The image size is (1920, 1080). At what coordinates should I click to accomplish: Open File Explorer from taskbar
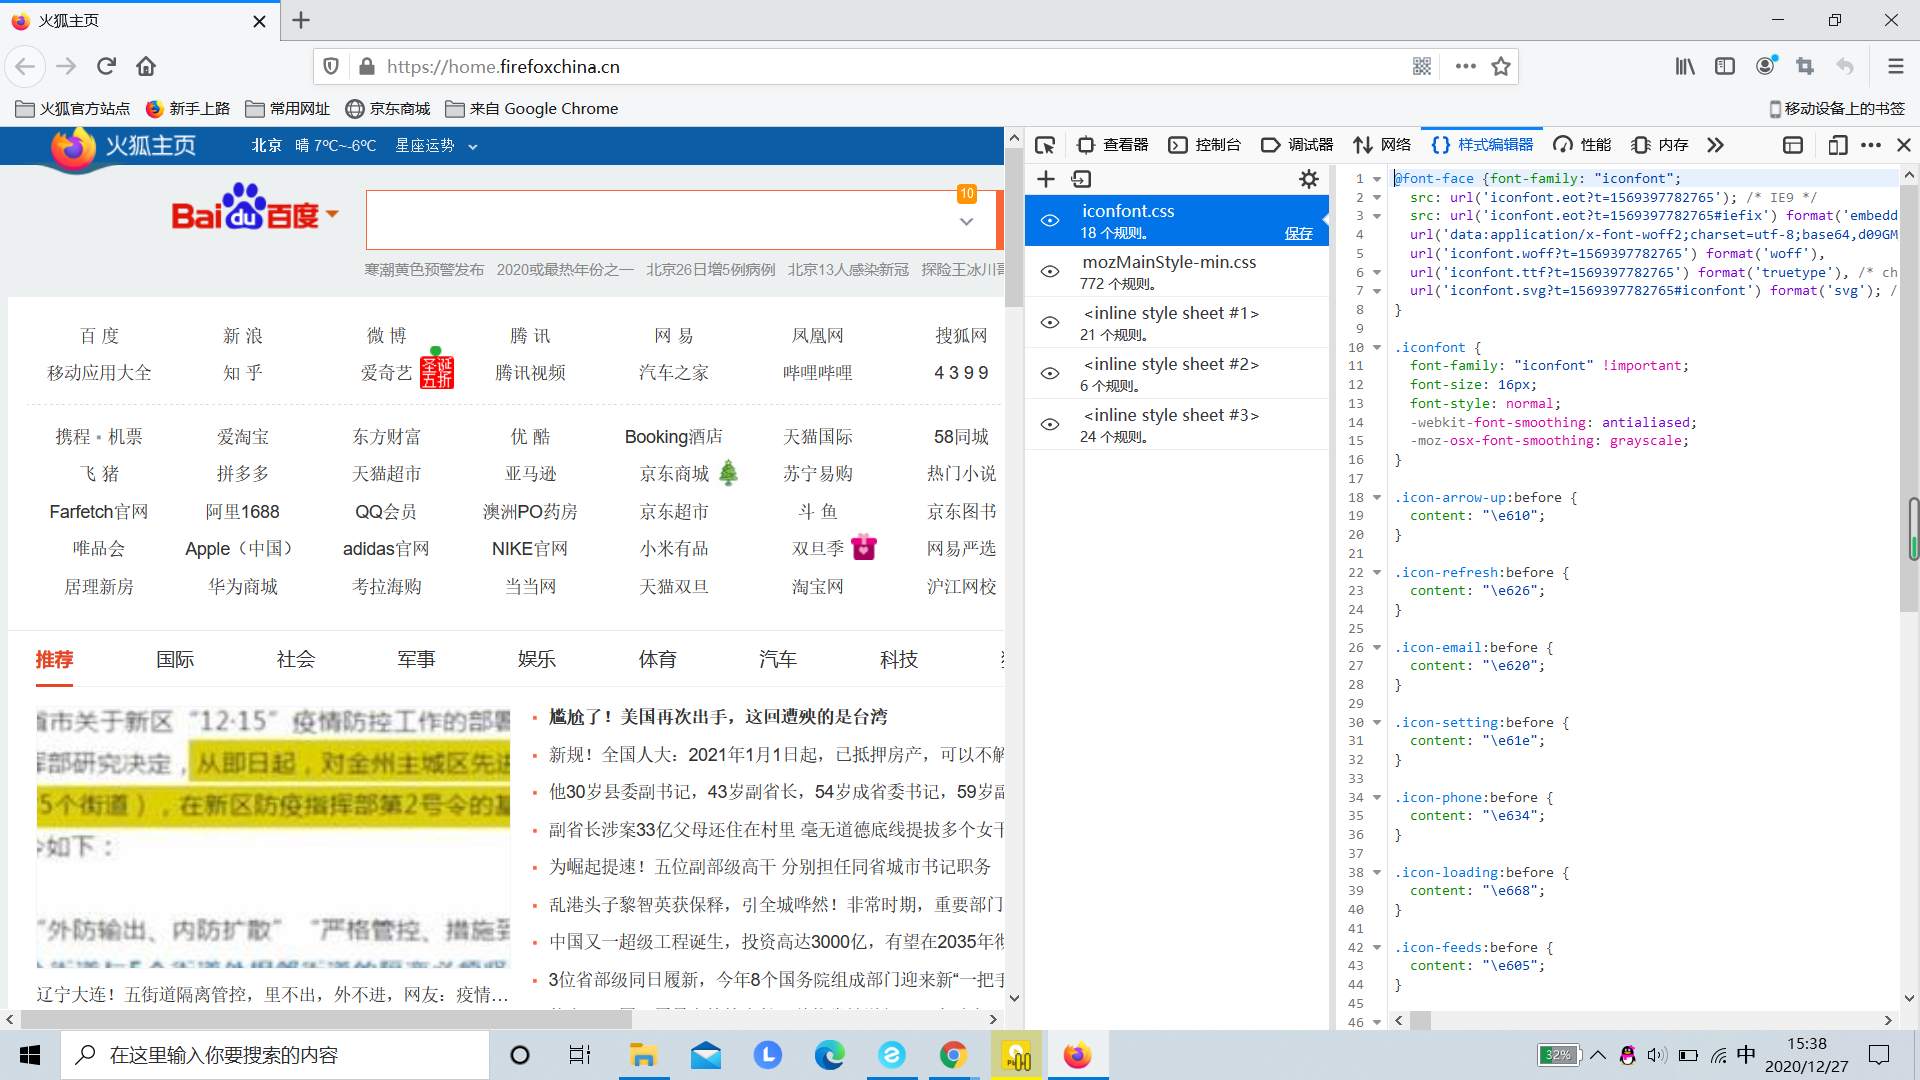point(643,1055)
